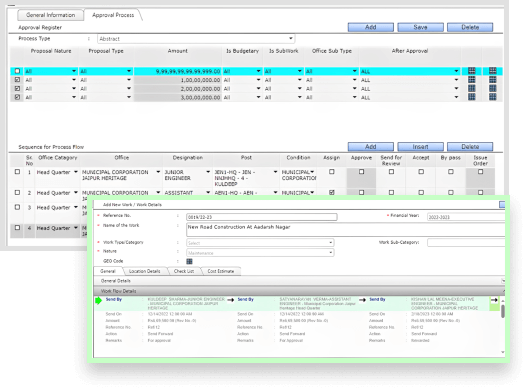Check Approve for the Junior Engineer row
529x392 pixels.
pyautogui.click(x=361, y=172)
